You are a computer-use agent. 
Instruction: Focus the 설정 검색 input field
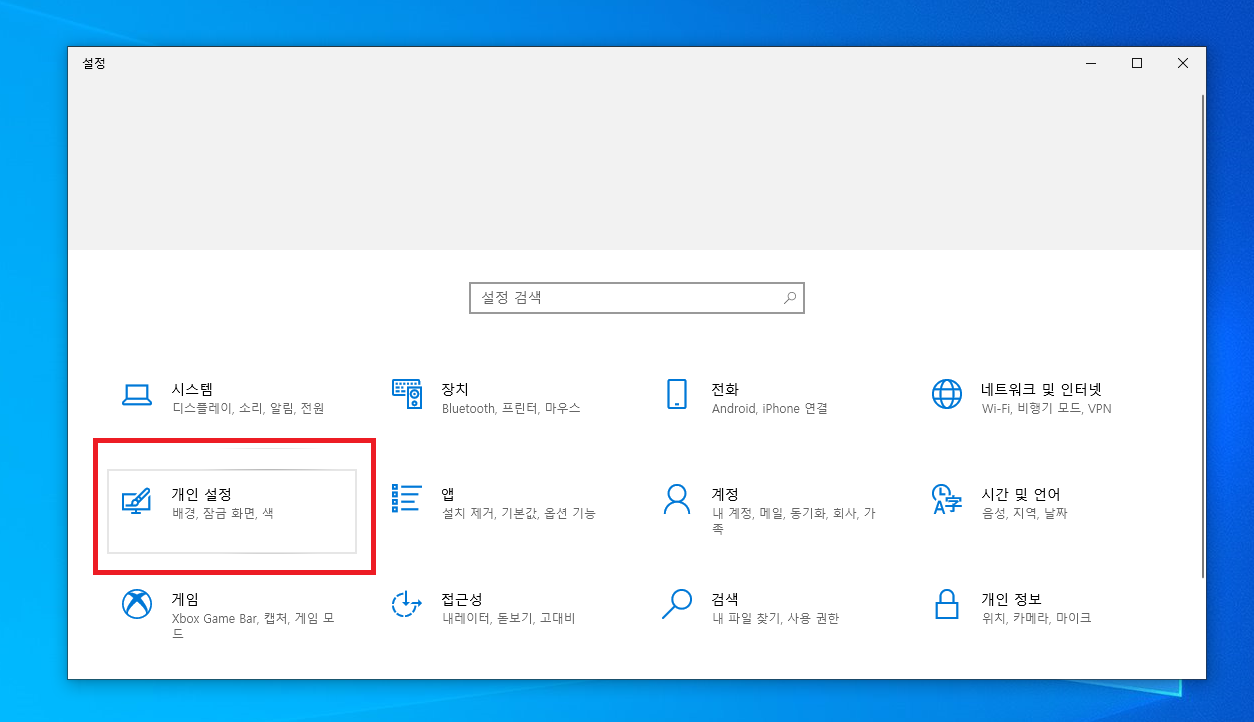click(x=637, y=298)
